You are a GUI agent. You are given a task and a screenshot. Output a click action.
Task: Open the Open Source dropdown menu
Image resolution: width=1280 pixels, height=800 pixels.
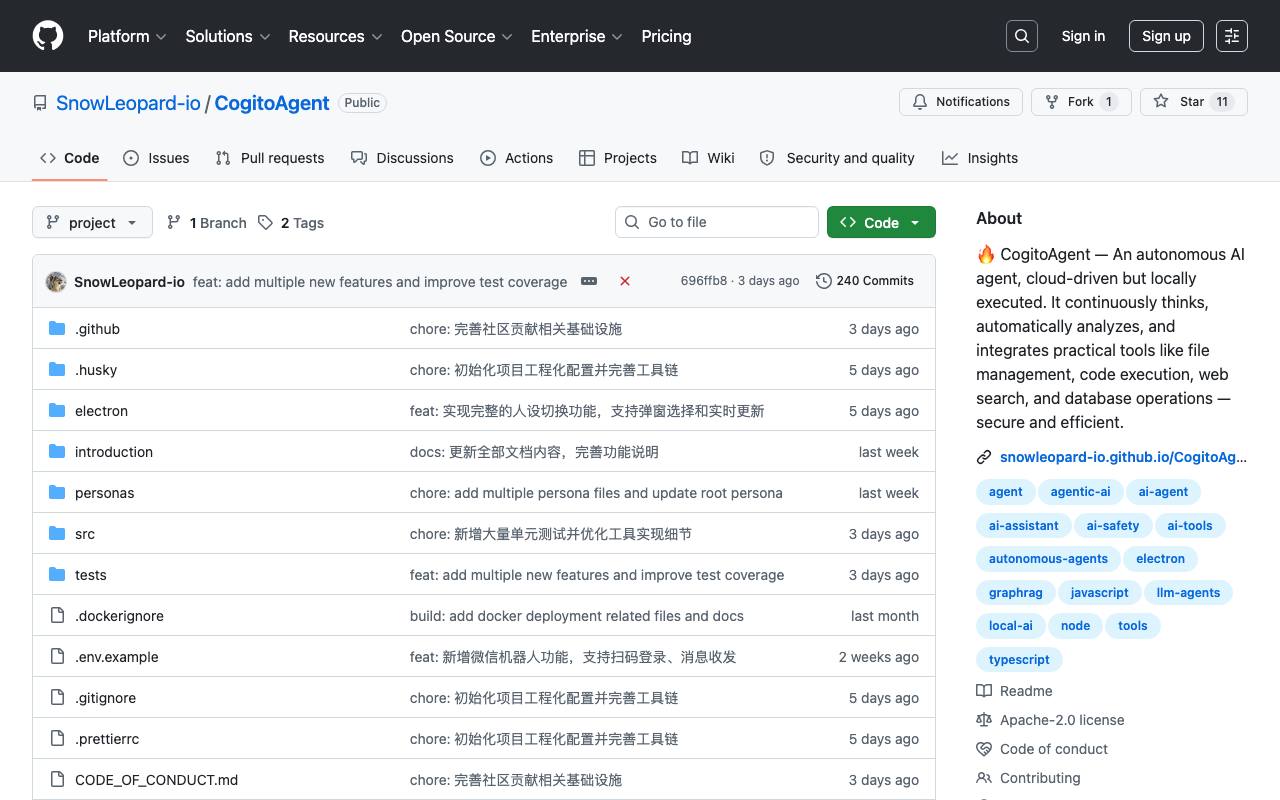(x=457, y=36)
